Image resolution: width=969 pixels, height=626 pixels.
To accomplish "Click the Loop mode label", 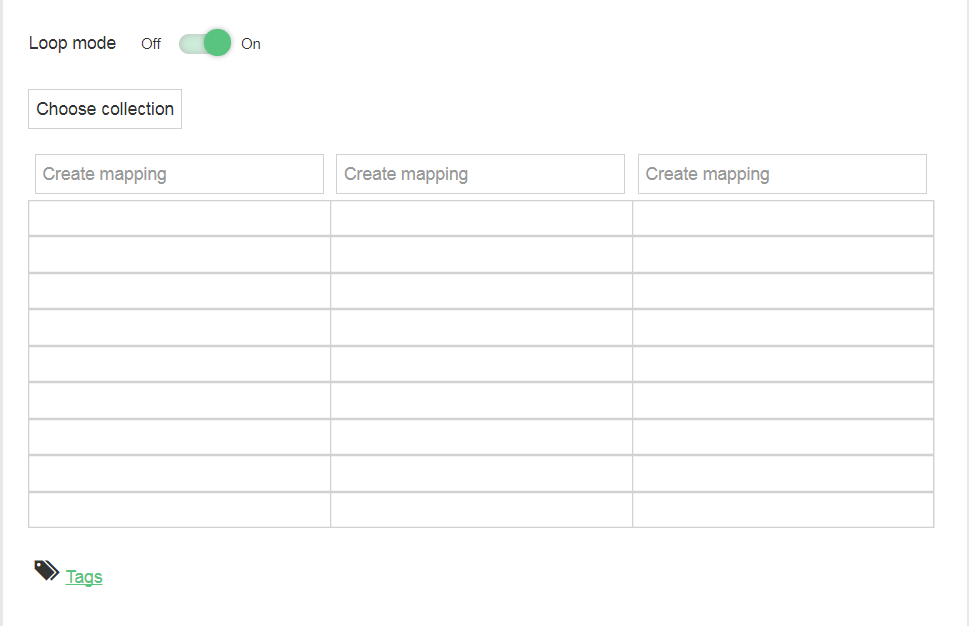I will [72, 43].
